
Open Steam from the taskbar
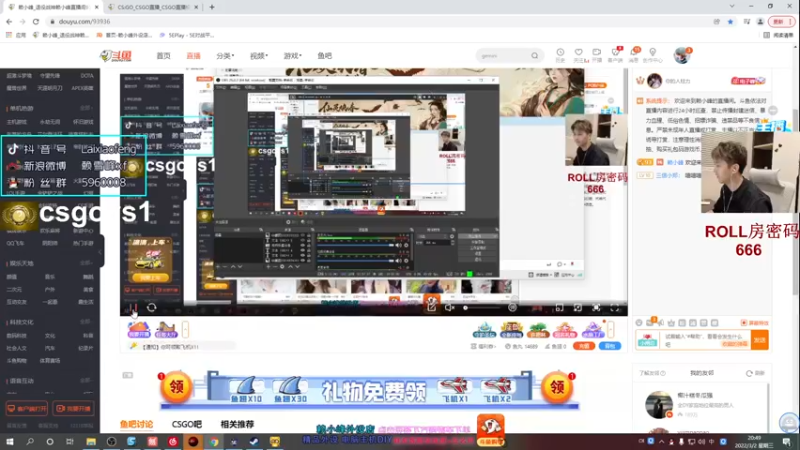tap(254, 441)
